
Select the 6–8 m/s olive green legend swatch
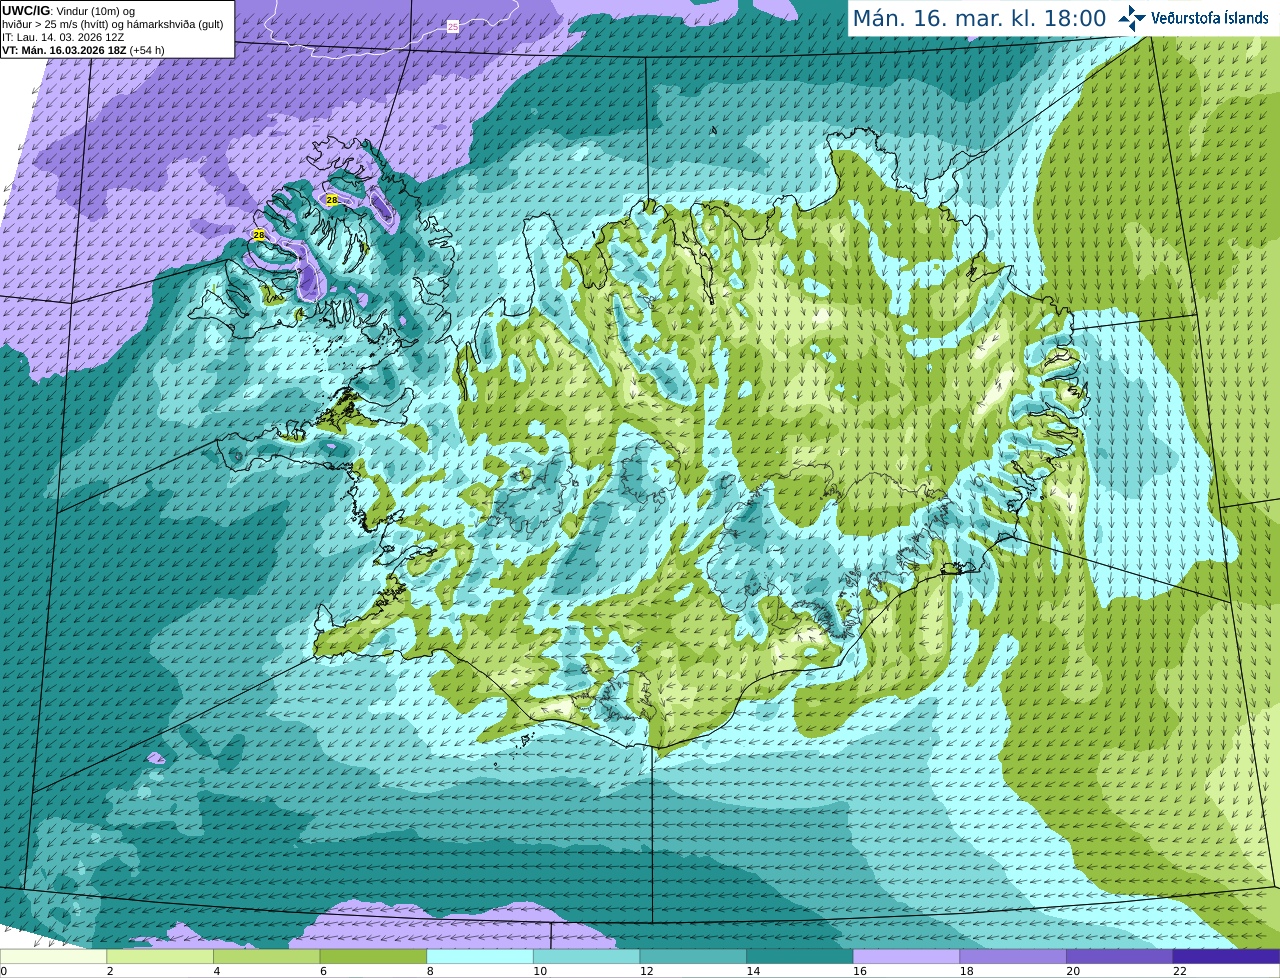[x=373, y=956]
